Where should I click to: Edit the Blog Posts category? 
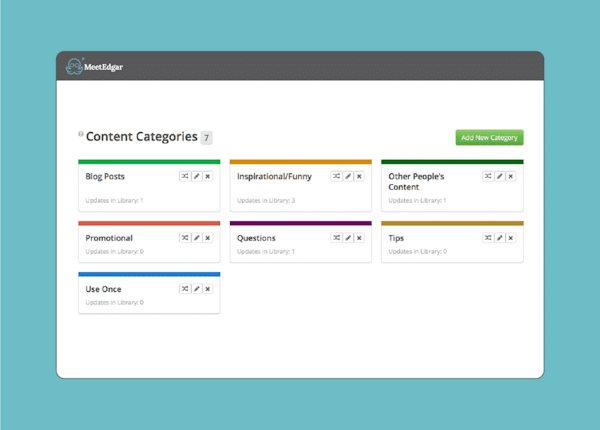[x=197, y=176]
